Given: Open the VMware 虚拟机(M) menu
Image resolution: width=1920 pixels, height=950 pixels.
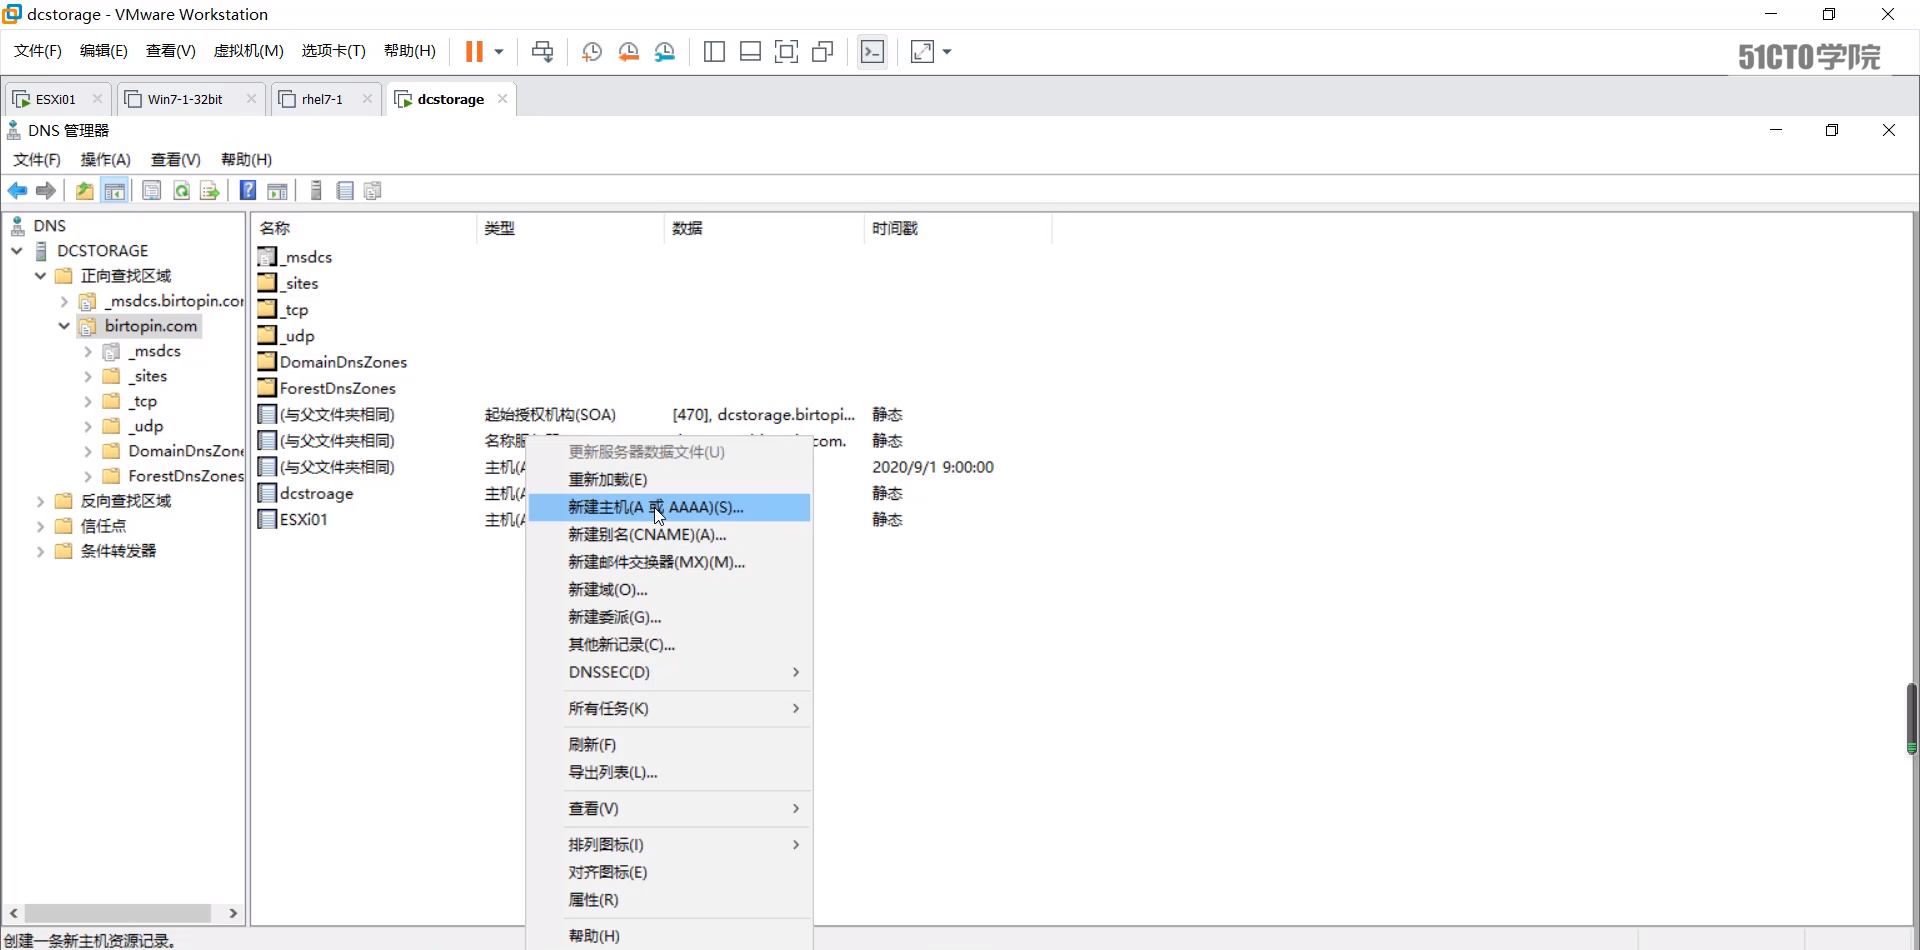Looking at the screenshot, I should [249, 51].
